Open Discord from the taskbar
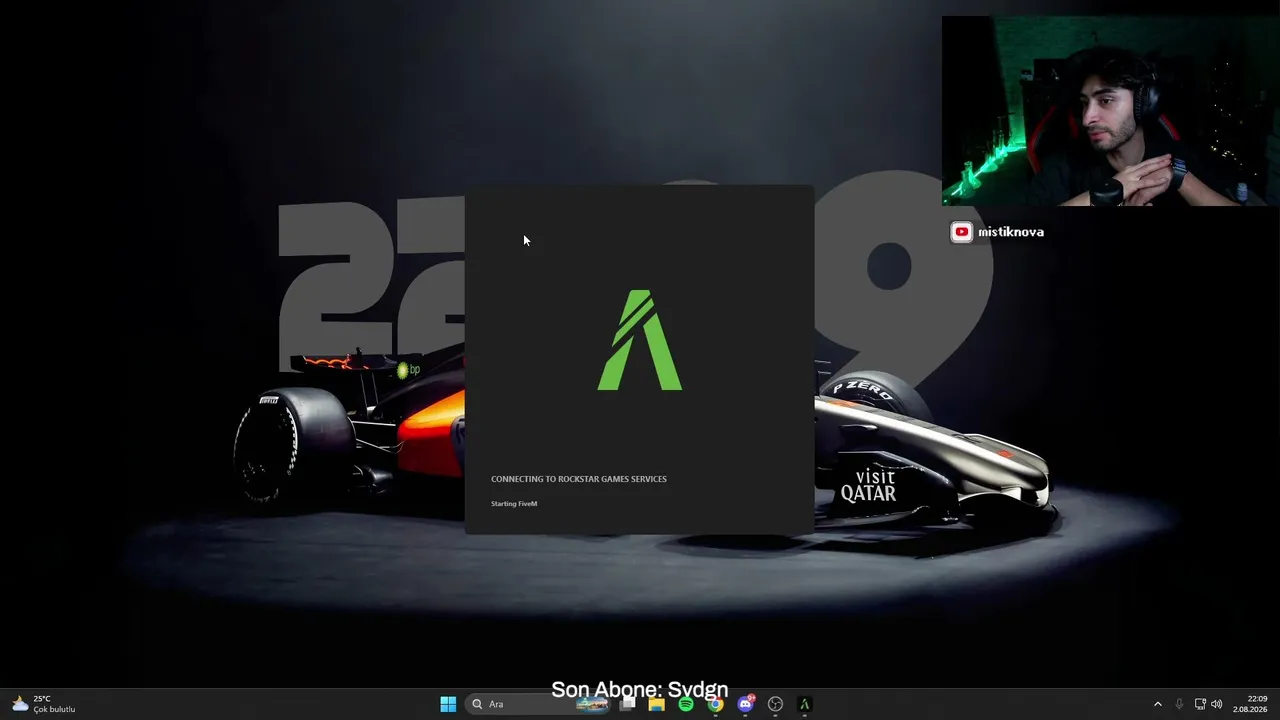1280x720 pixels. (745, 704)
